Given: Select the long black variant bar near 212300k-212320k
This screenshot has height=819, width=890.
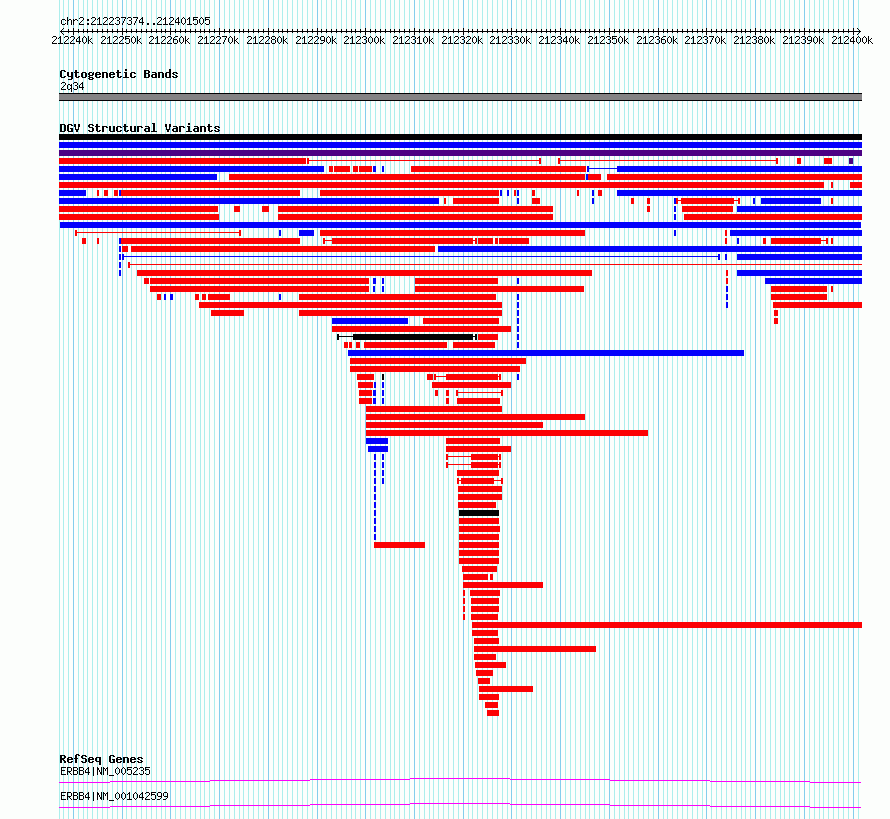Looking at the screenshot, I should [407, 337].
